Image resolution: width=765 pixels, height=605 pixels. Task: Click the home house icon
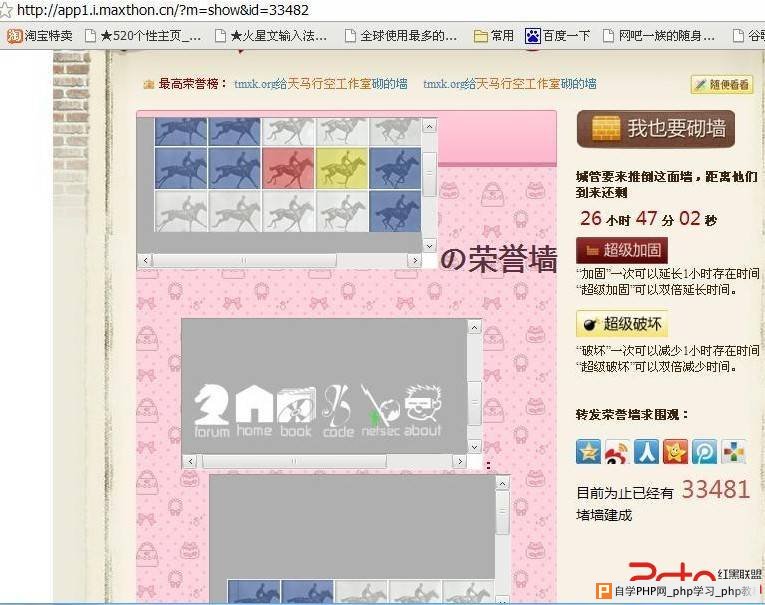click(x=254, y=411)
